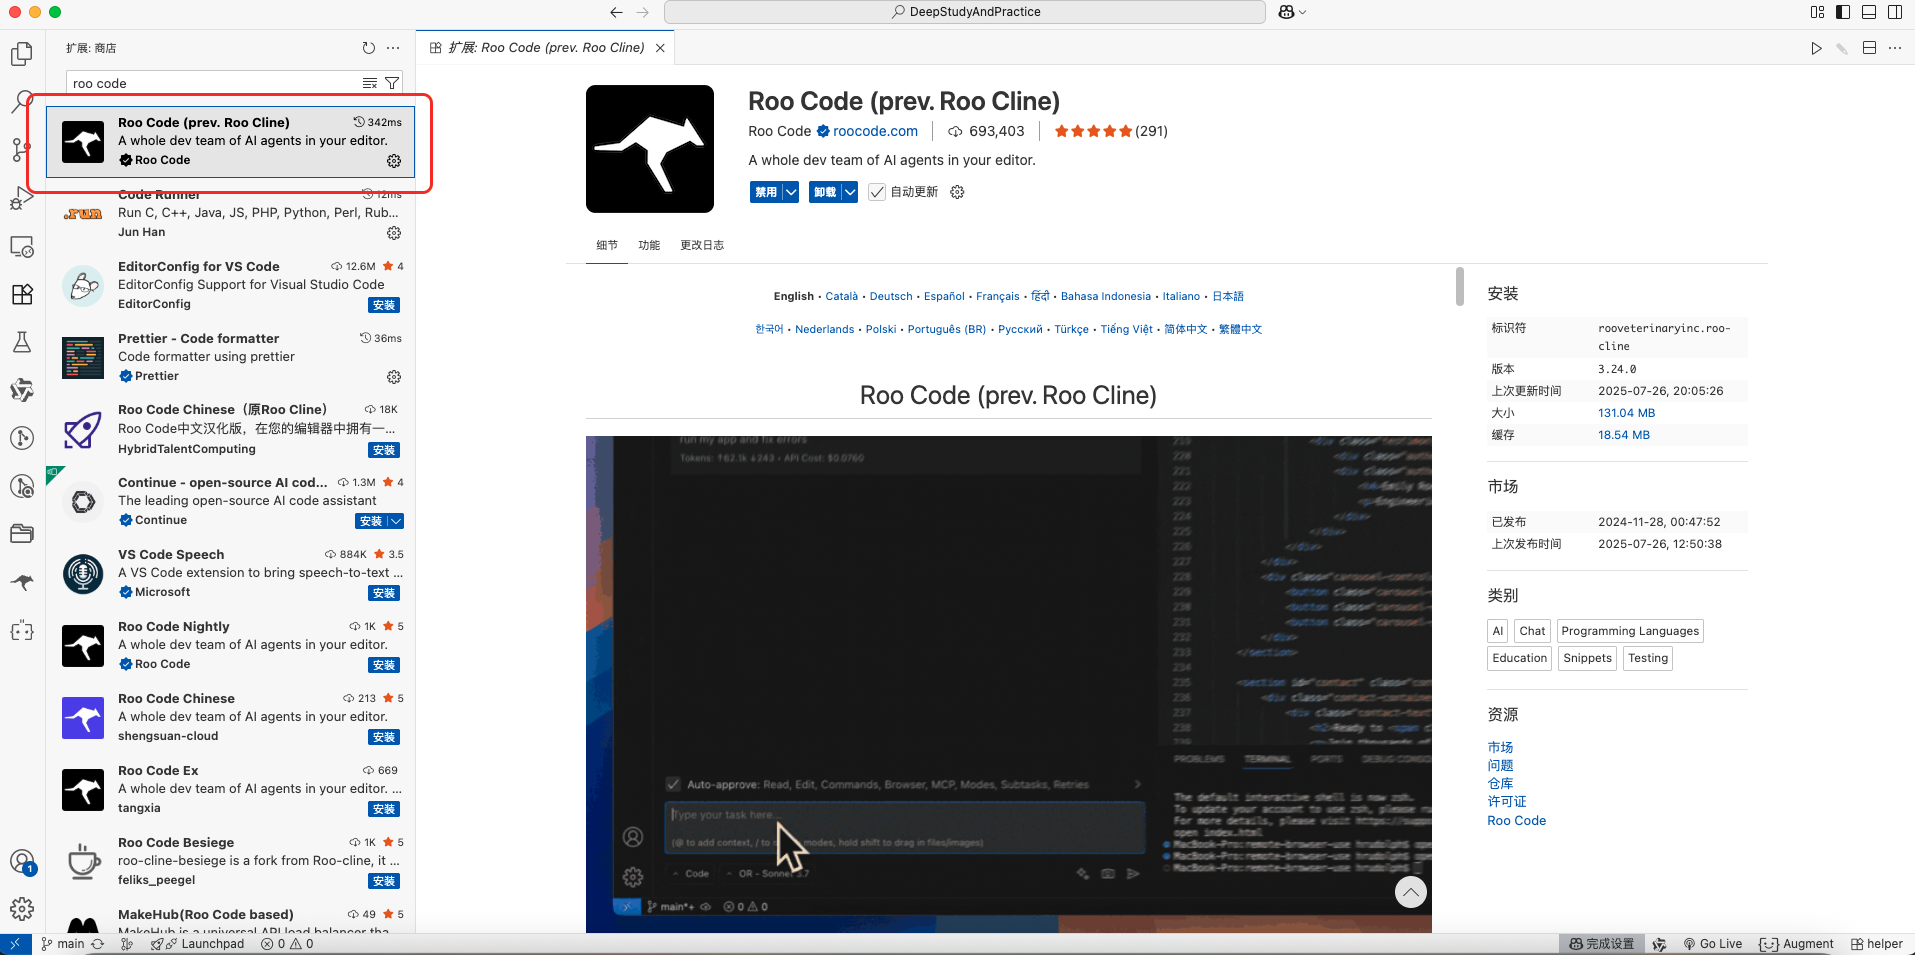Open the Extensions view icon
1915x955 pixels.
click(x=22, y=294)
